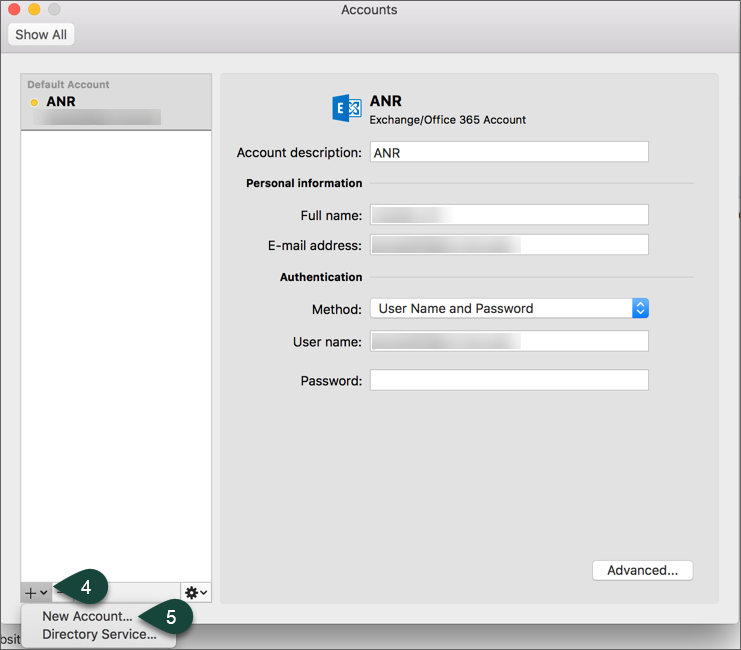Focus the Password input field

click(x=509, y=381)
